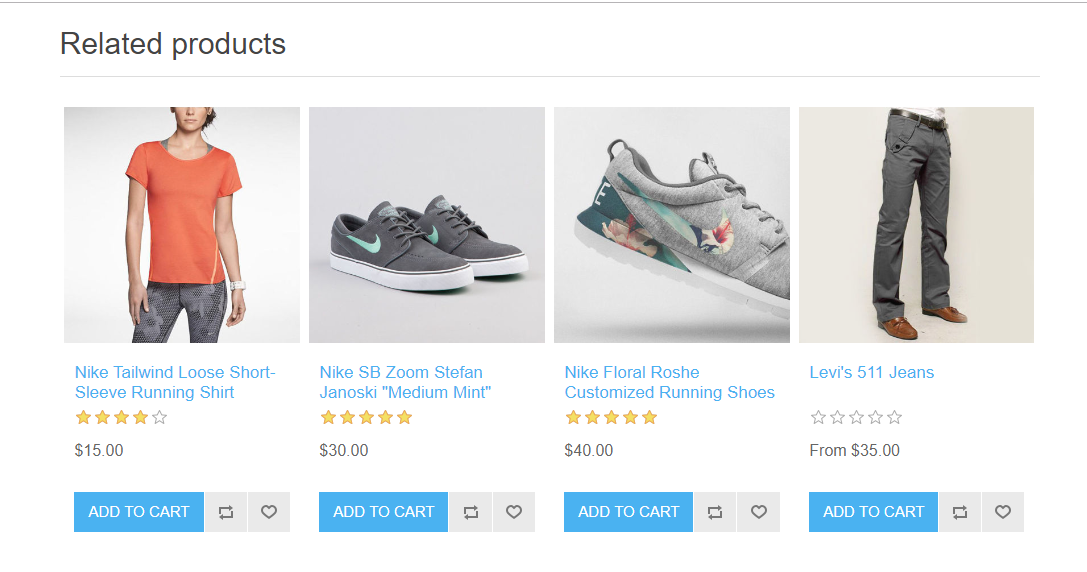The image size is (1087, 572).
Task: Add Levi's 511 Jeans to cart
Action: [873, 512]
